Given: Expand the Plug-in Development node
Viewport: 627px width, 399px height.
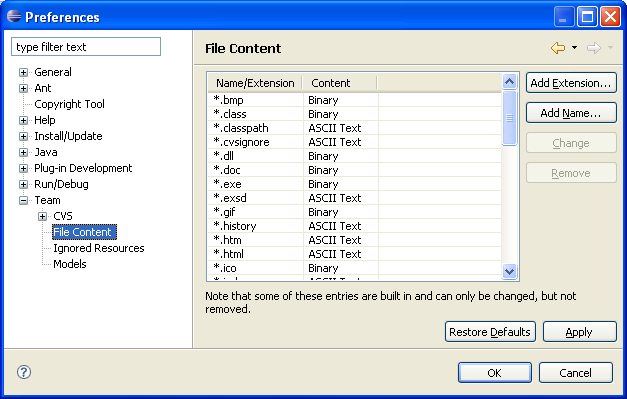Looking at the screenshot, I should point(23,168).
